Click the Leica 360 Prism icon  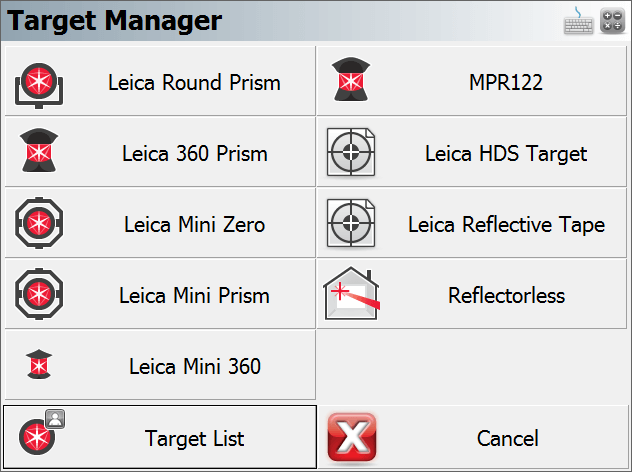pyautogui.click(x=39, y=150)
